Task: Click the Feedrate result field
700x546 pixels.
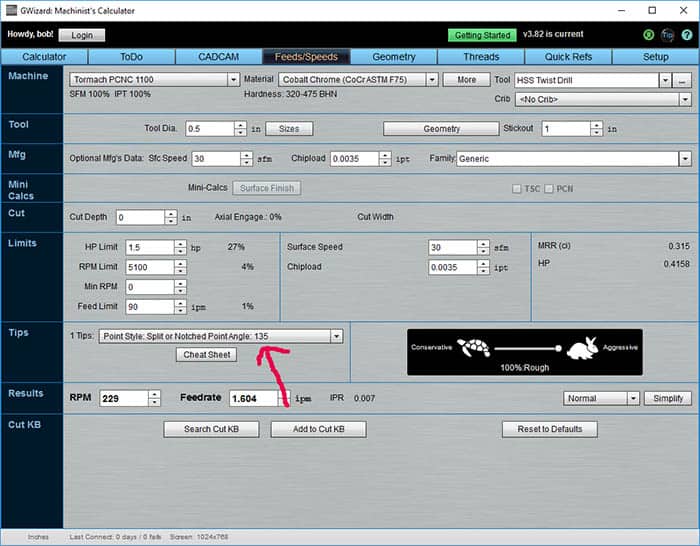Action: [254, 399]
